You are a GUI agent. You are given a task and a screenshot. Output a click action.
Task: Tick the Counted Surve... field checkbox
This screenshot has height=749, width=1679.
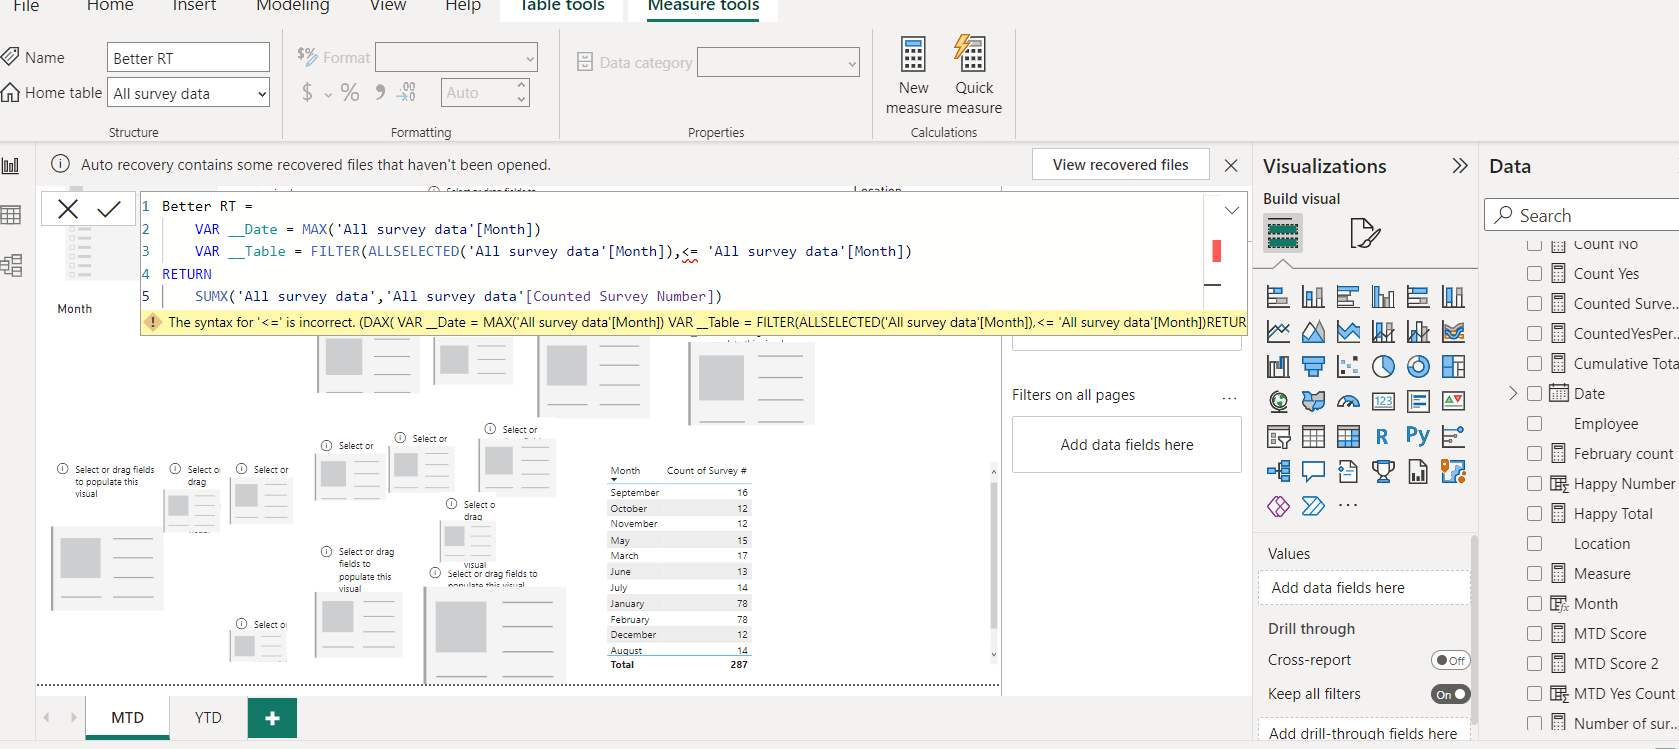[x=1534, y=303]
